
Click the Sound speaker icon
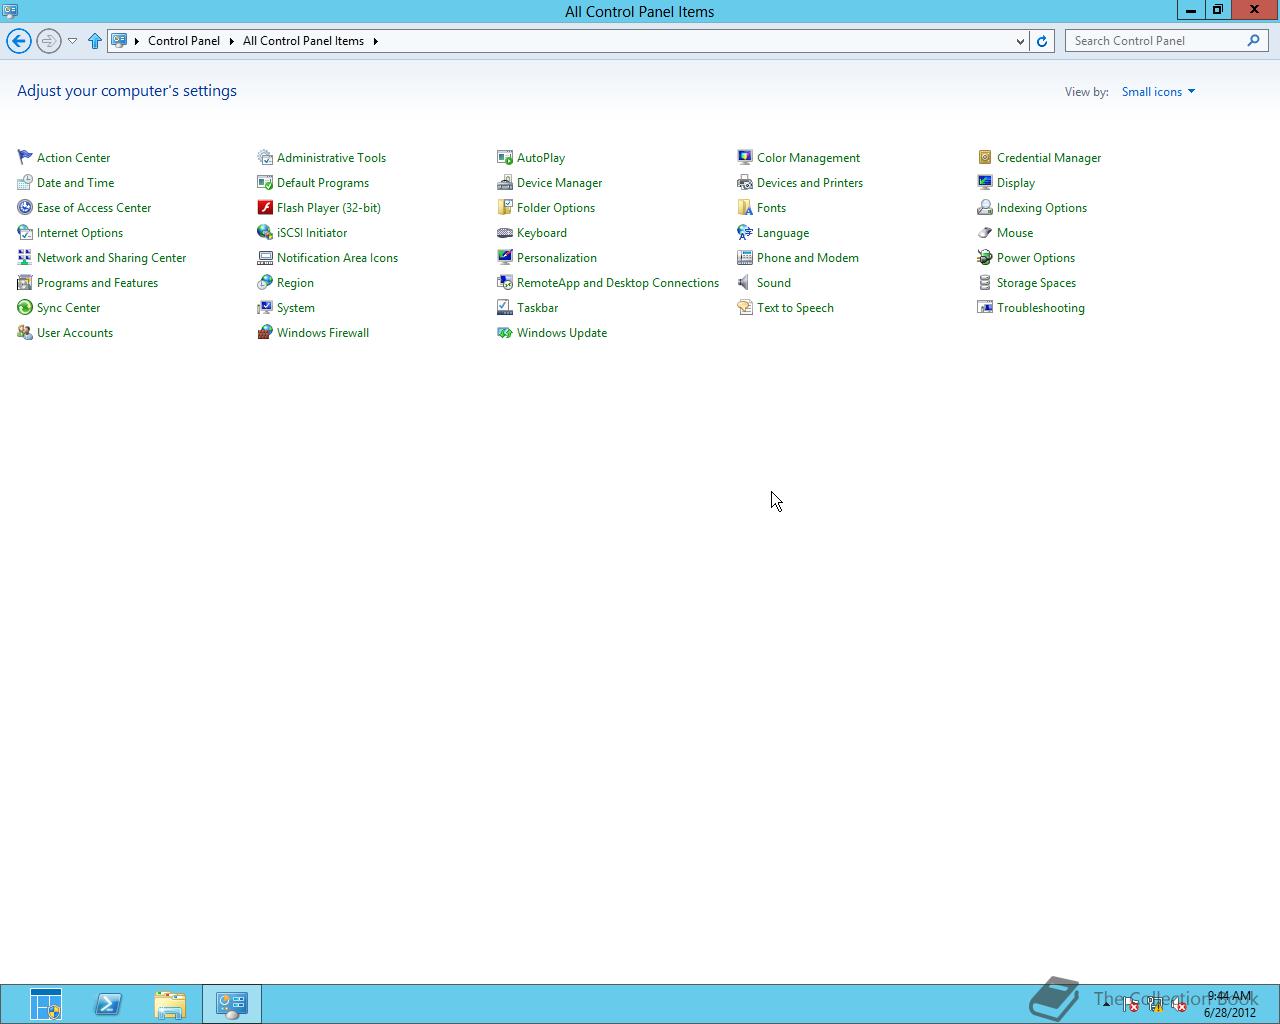point(745,282)
